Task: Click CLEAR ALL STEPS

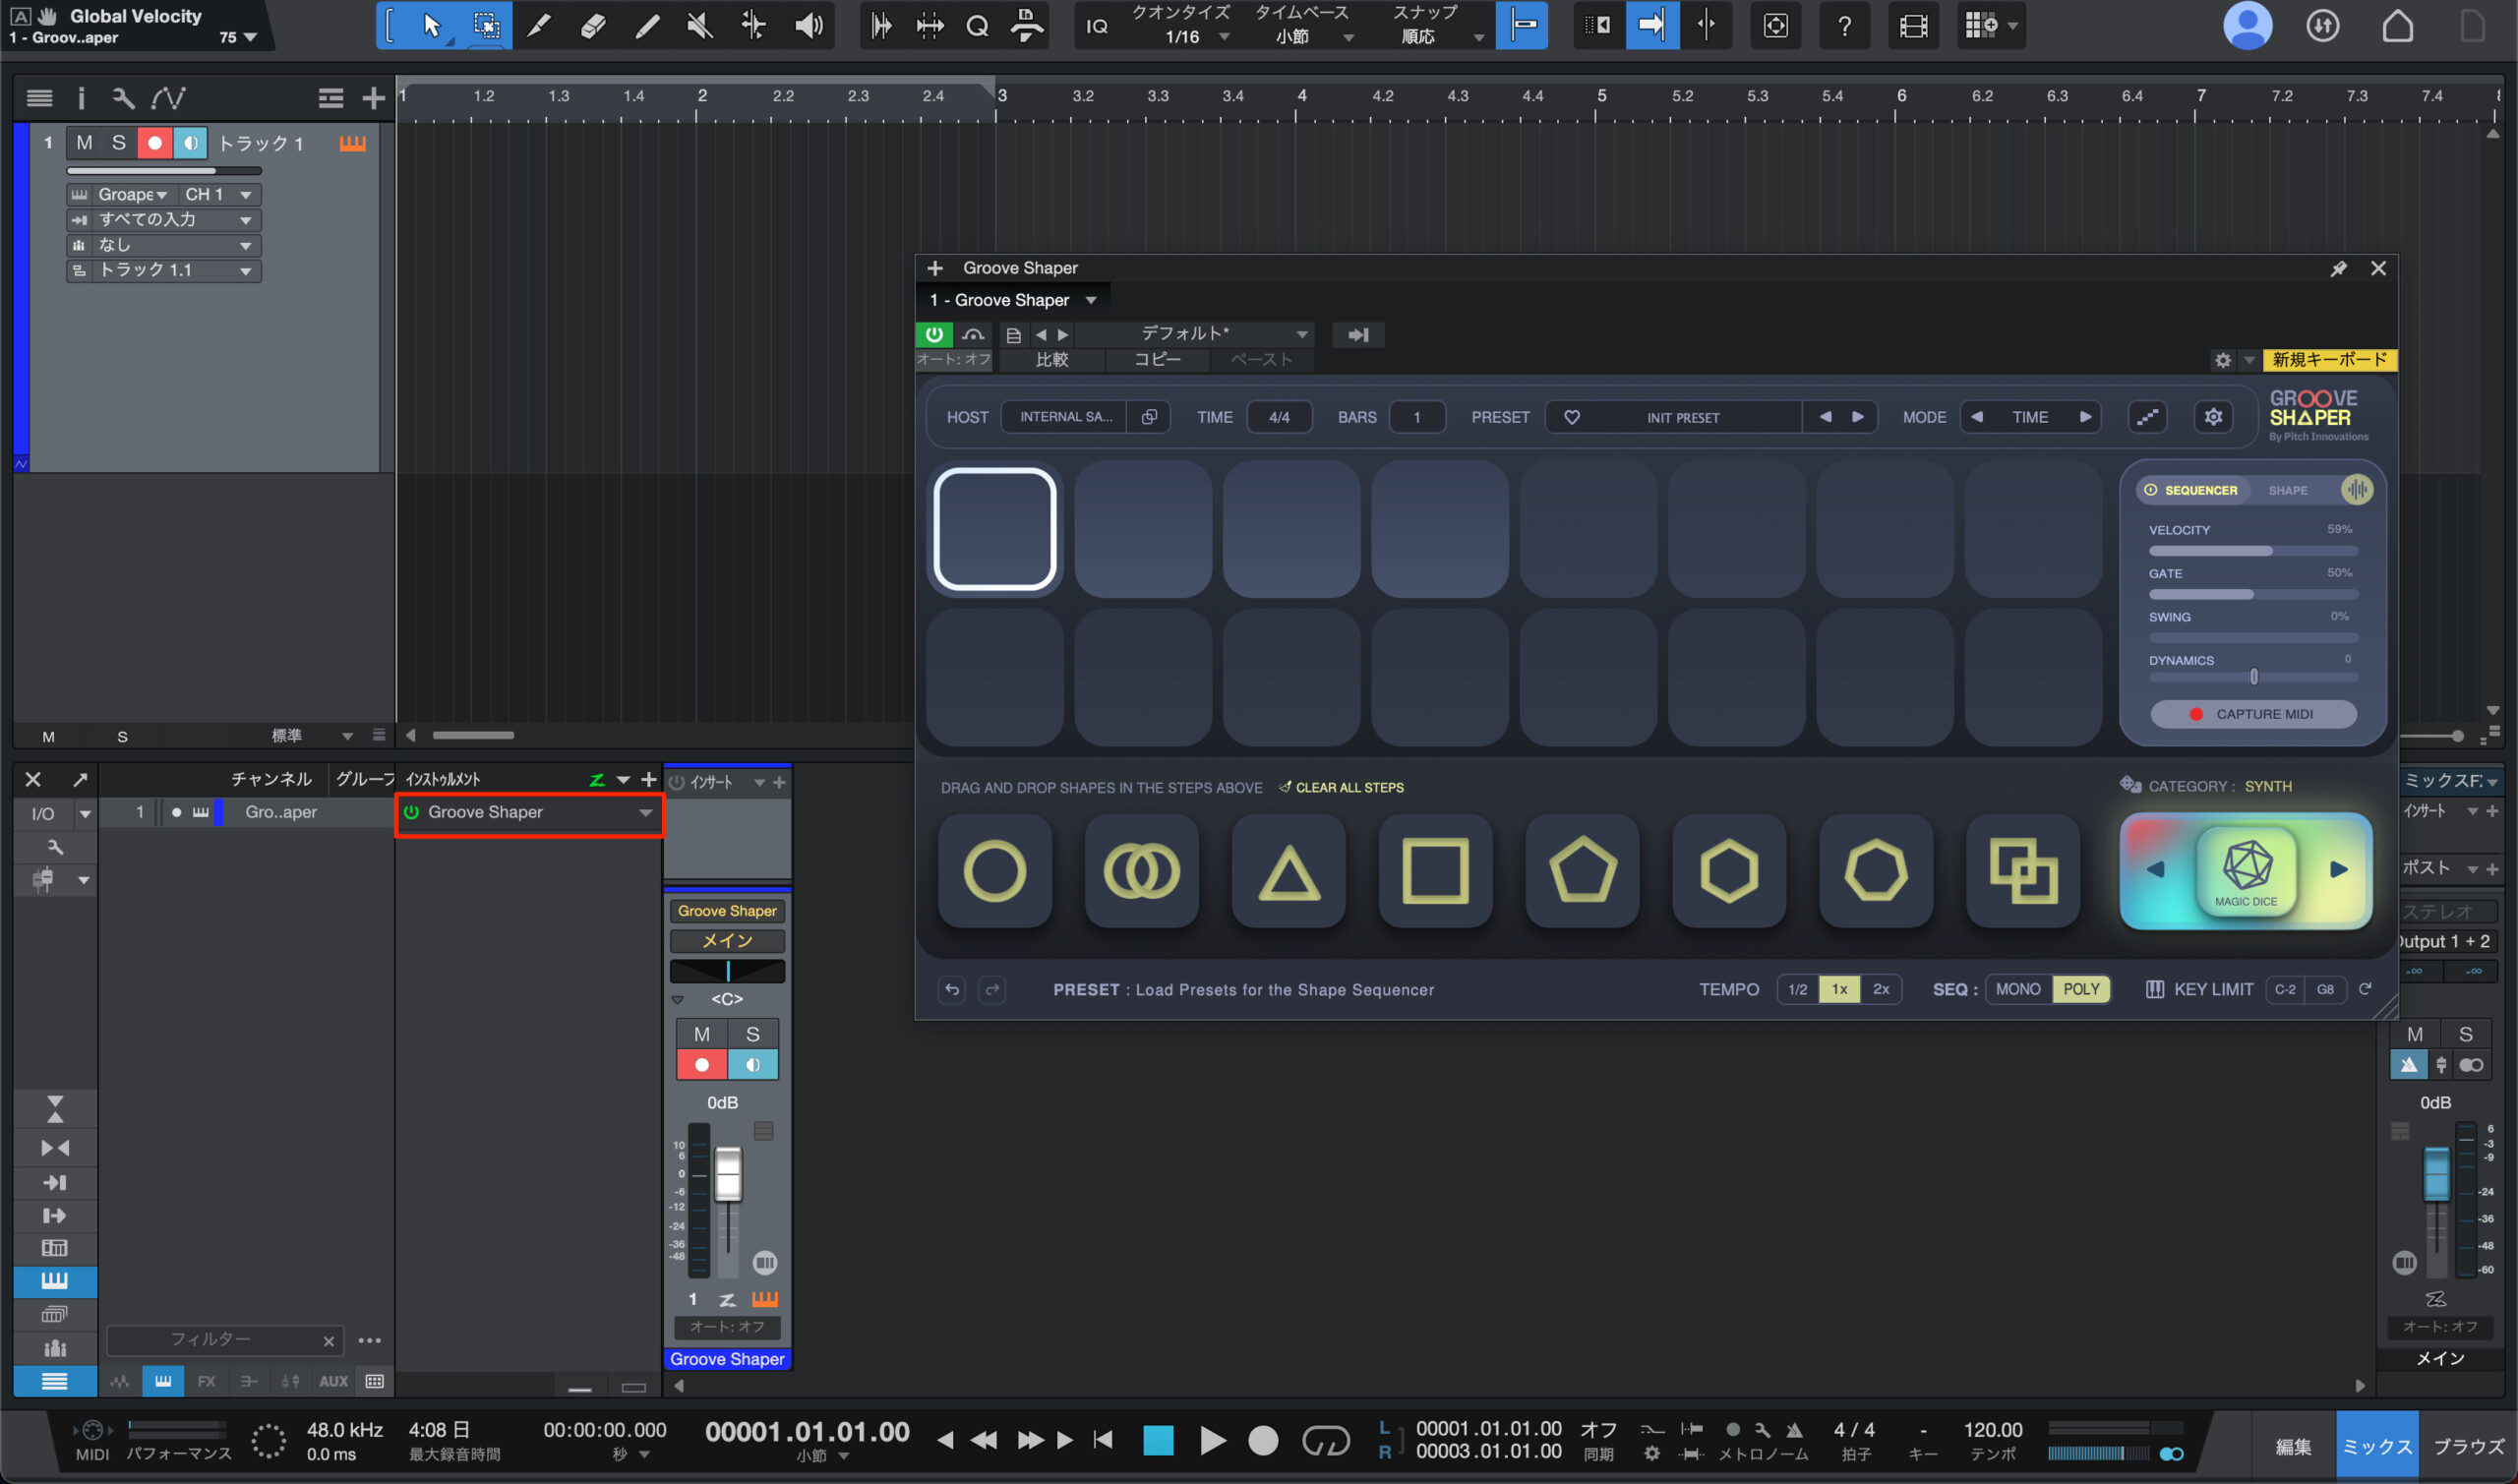Action: click(x=1341, y=787)
